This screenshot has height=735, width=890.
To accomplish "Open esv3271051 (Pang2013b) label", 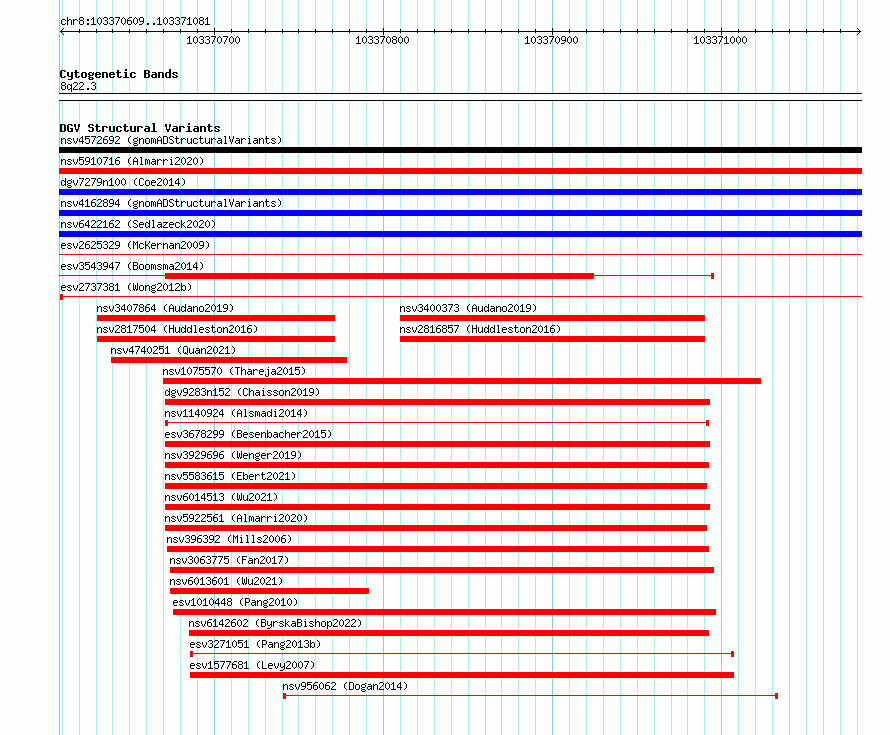I will tap(255, 644).
